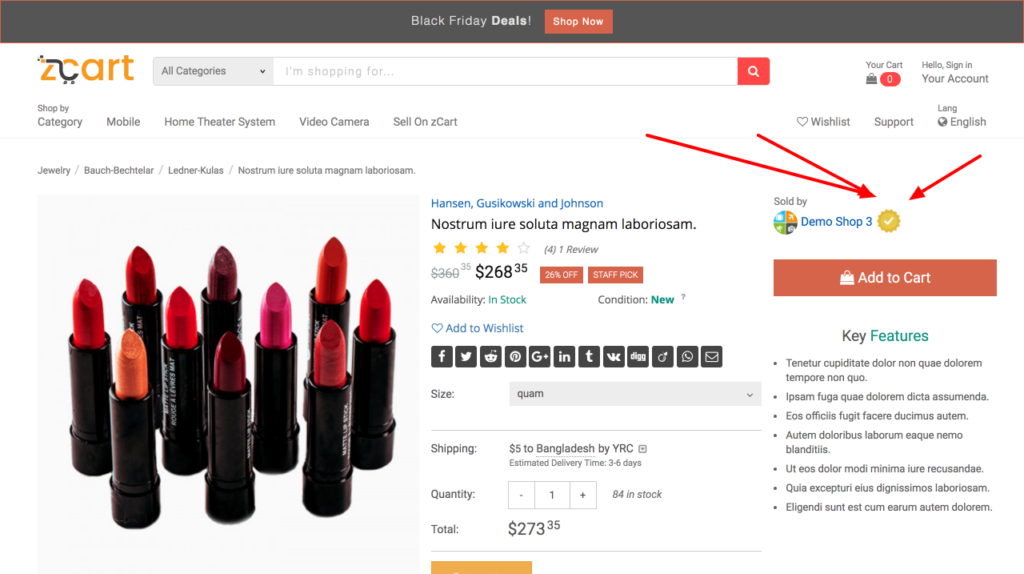
Task: Decrease quantity with minus button
Action: [521, 495]
